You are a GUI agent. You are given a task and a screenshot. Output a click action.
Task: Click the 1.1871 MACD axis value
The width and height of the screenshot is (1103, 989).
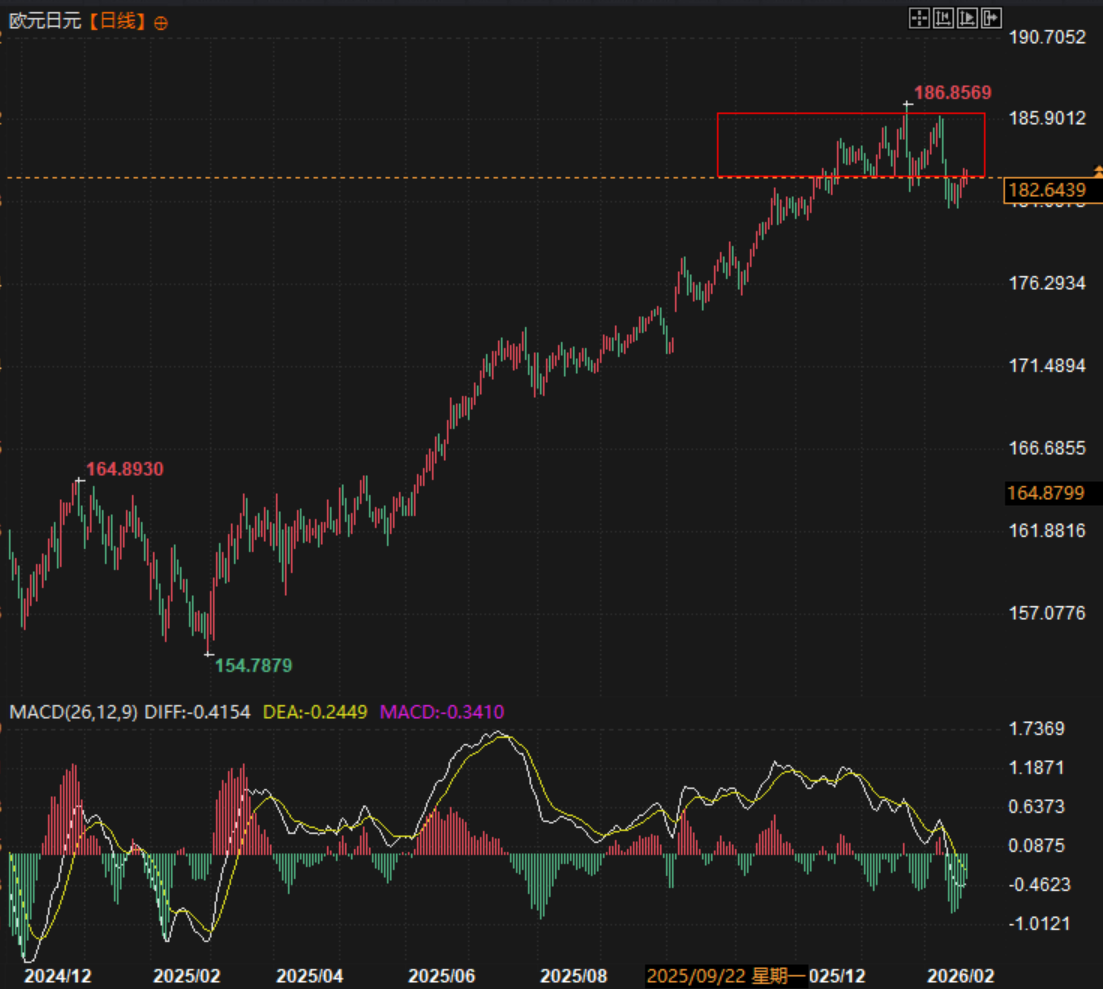point(1037,767)
